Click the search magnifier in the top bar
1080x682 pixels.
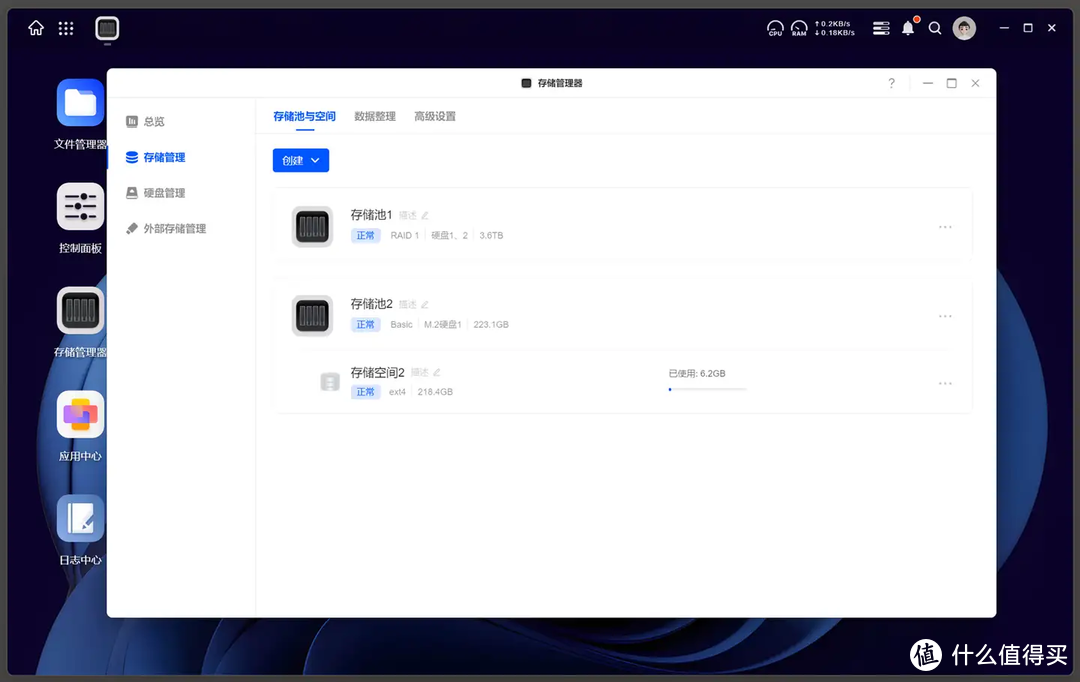pos(935,28)
